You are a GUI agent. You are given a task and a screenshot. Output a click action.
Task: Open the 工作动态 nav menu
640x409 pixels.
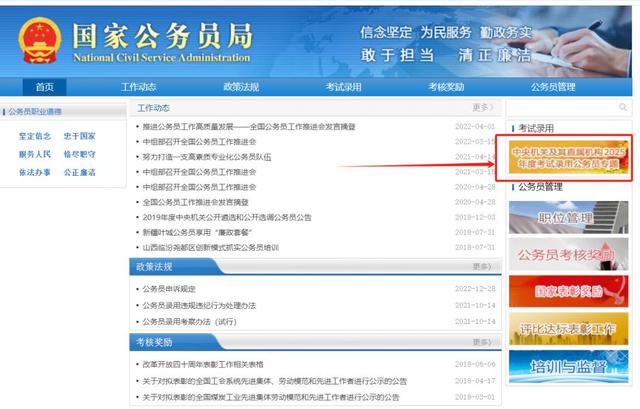138,87
